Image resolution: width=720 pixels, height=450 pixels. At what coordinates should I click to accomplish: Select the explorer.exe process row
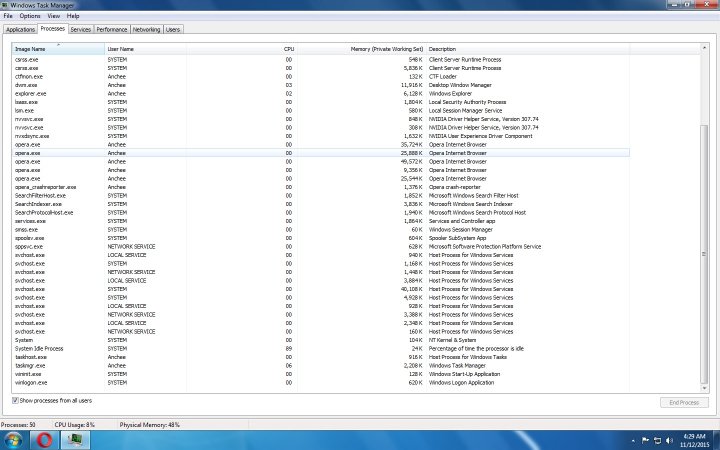pyautogui.click(x=321, y=94)
